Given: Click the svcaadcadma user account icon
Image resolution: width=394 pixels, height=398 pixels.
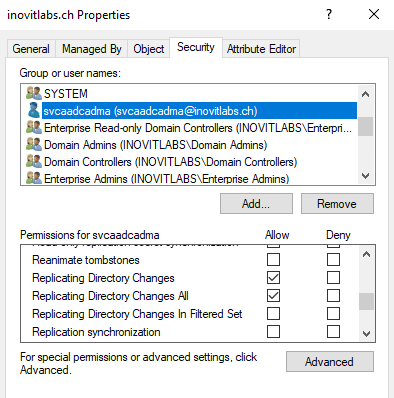Looking at the screenshot, I should click(34, 111).
